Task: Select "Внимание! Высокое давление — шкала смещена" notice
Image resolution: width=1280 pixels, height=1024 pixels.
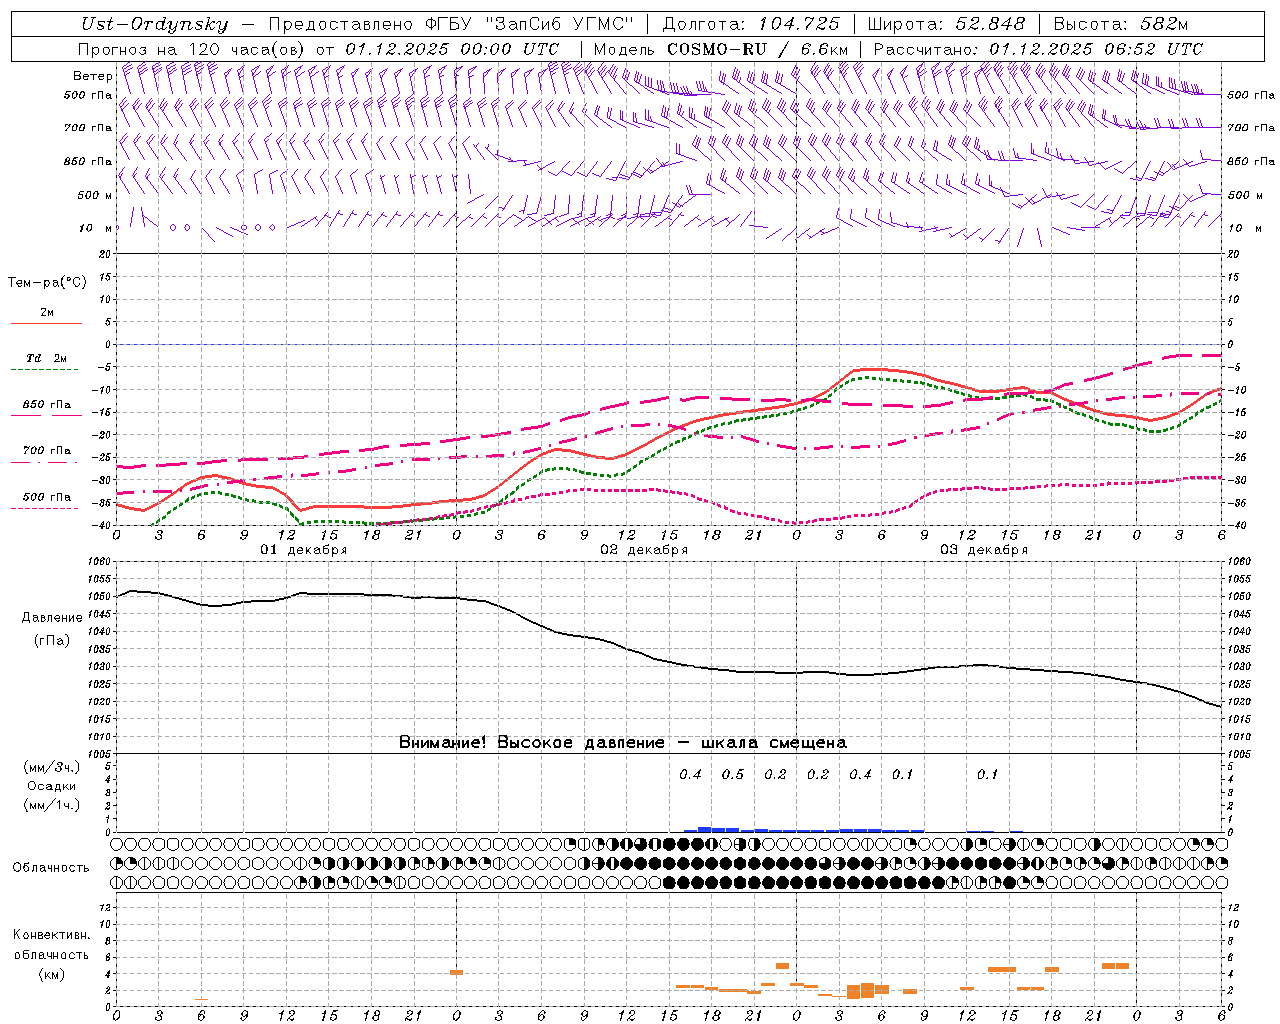Action: coord(623,743)
